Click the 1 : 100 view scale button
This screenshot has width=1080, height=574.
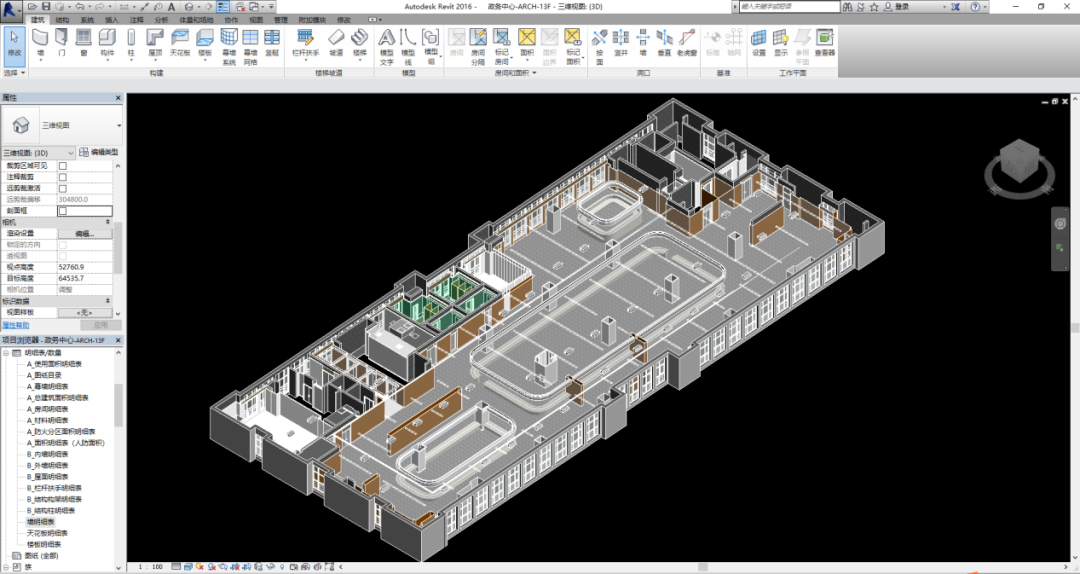click(x=151, y=566)
